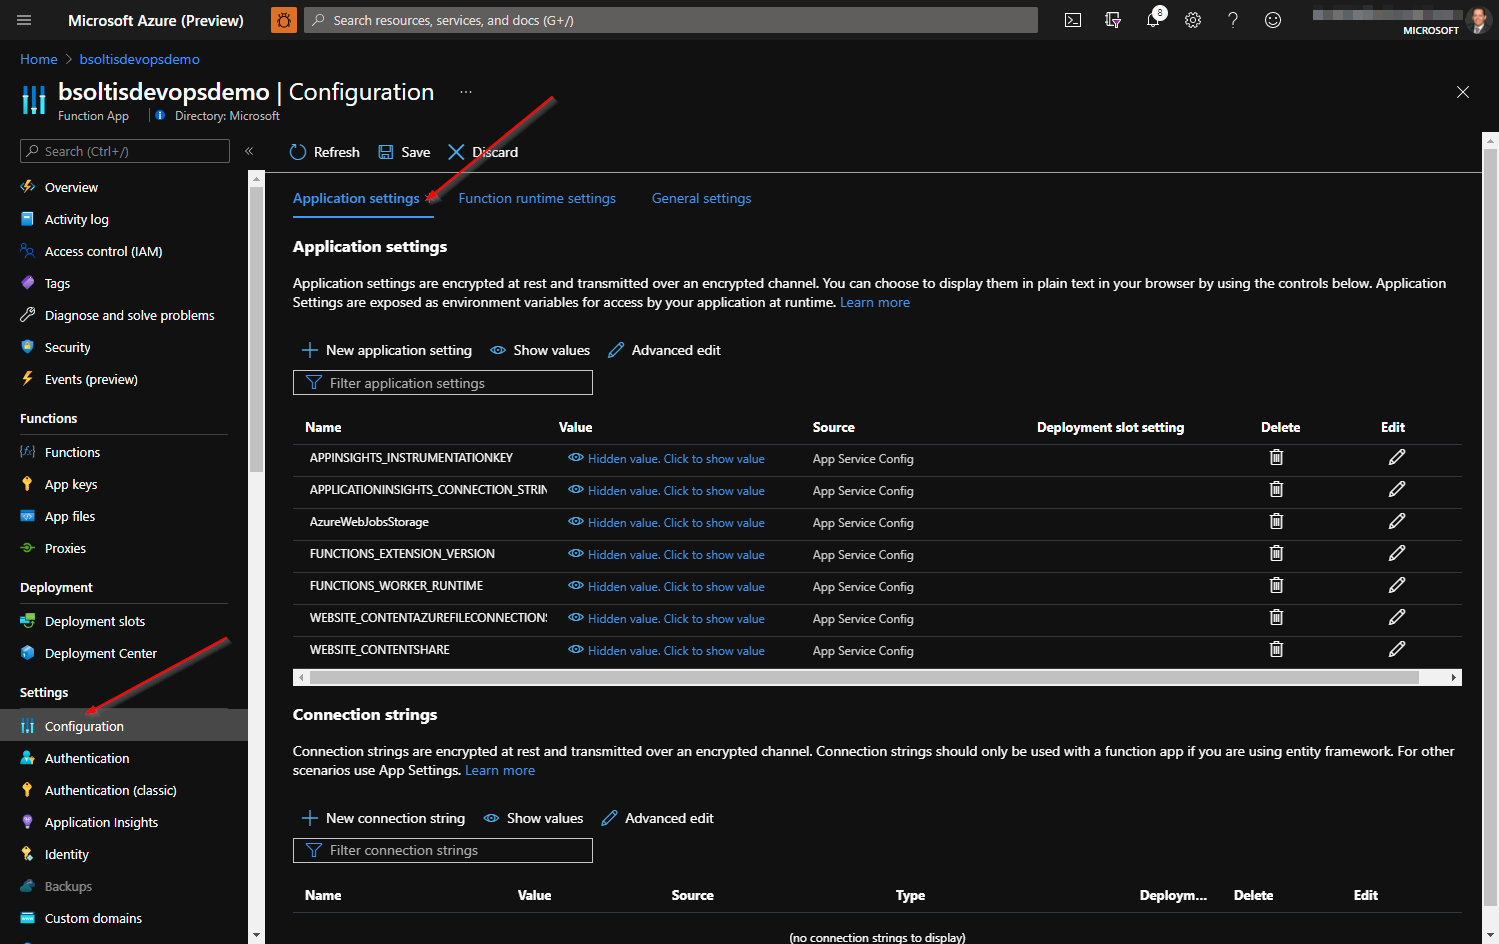
Task: Delete the FUNCTIONS_EXTENSION_VERSION setting
Action: [x=1276, y=554]
